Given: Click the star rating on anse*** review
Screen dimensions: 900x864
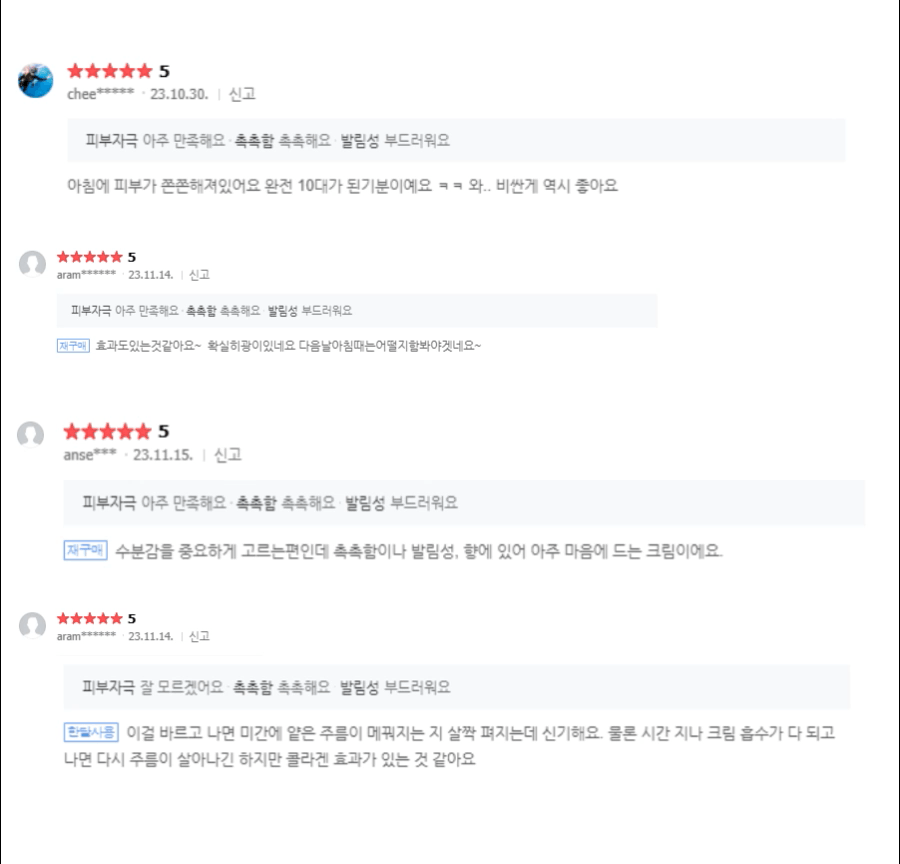Looking at the screenshot, I should [107, 432].
